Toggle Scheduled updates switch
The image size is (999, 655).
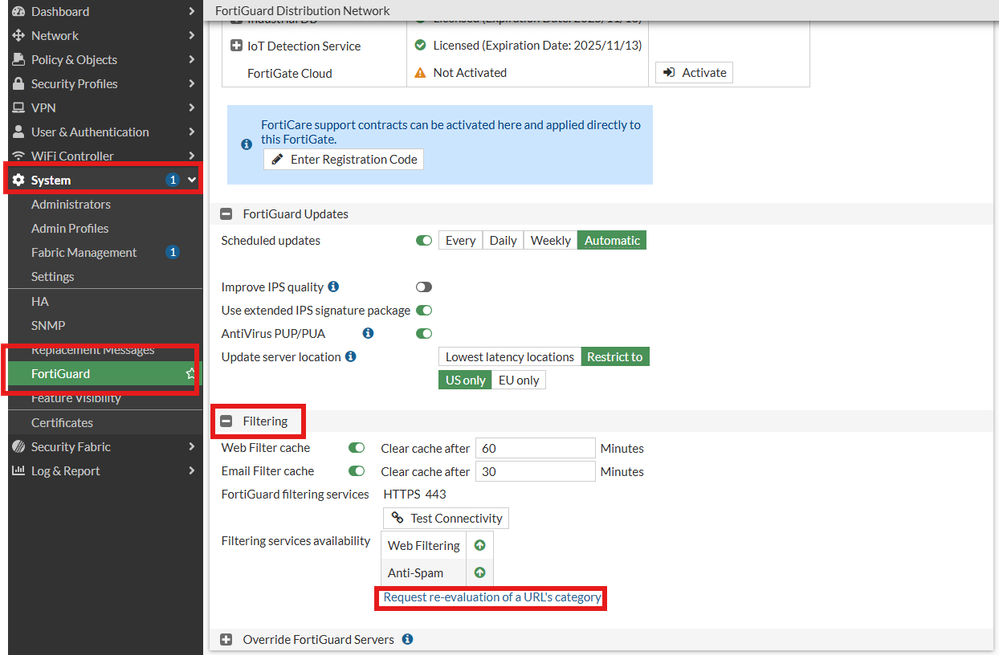[424, 240]
